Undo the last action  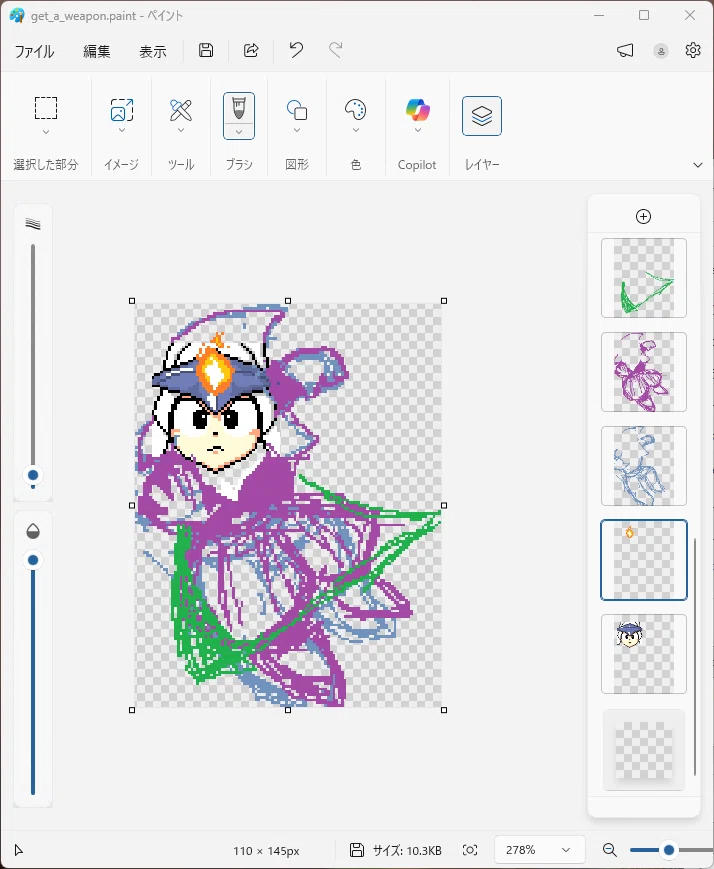296,50
